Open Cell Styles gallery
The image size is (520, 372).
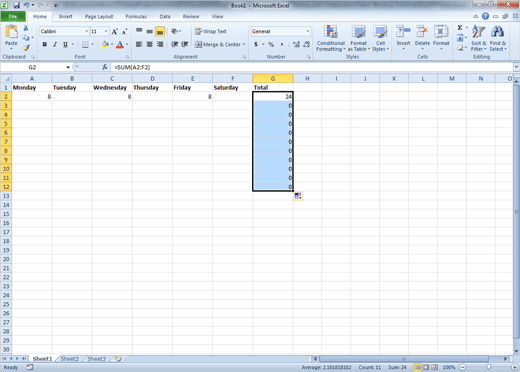[380, 38]
